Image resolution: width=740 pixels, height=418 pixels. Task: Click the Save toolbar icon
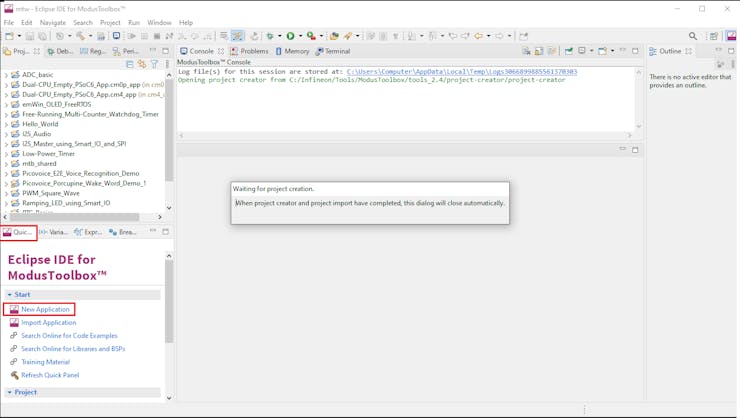click(30, 36)
